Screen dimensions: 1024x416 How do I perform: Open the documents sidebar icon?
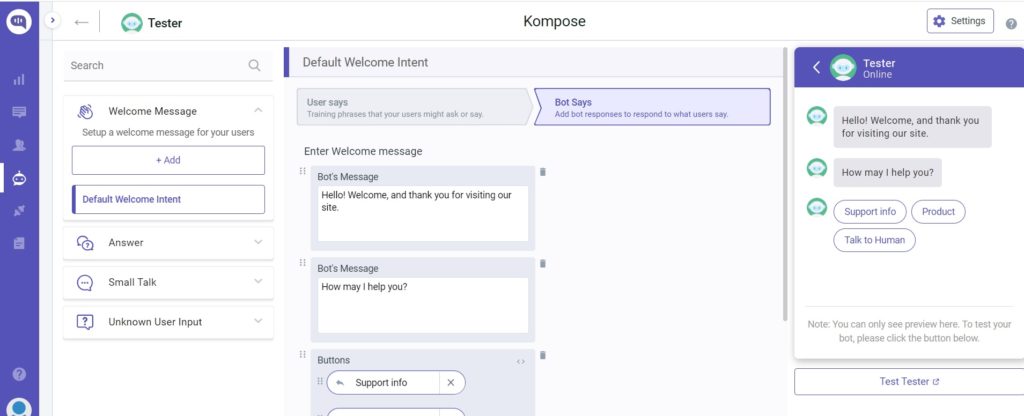click(x=19, y=243)
